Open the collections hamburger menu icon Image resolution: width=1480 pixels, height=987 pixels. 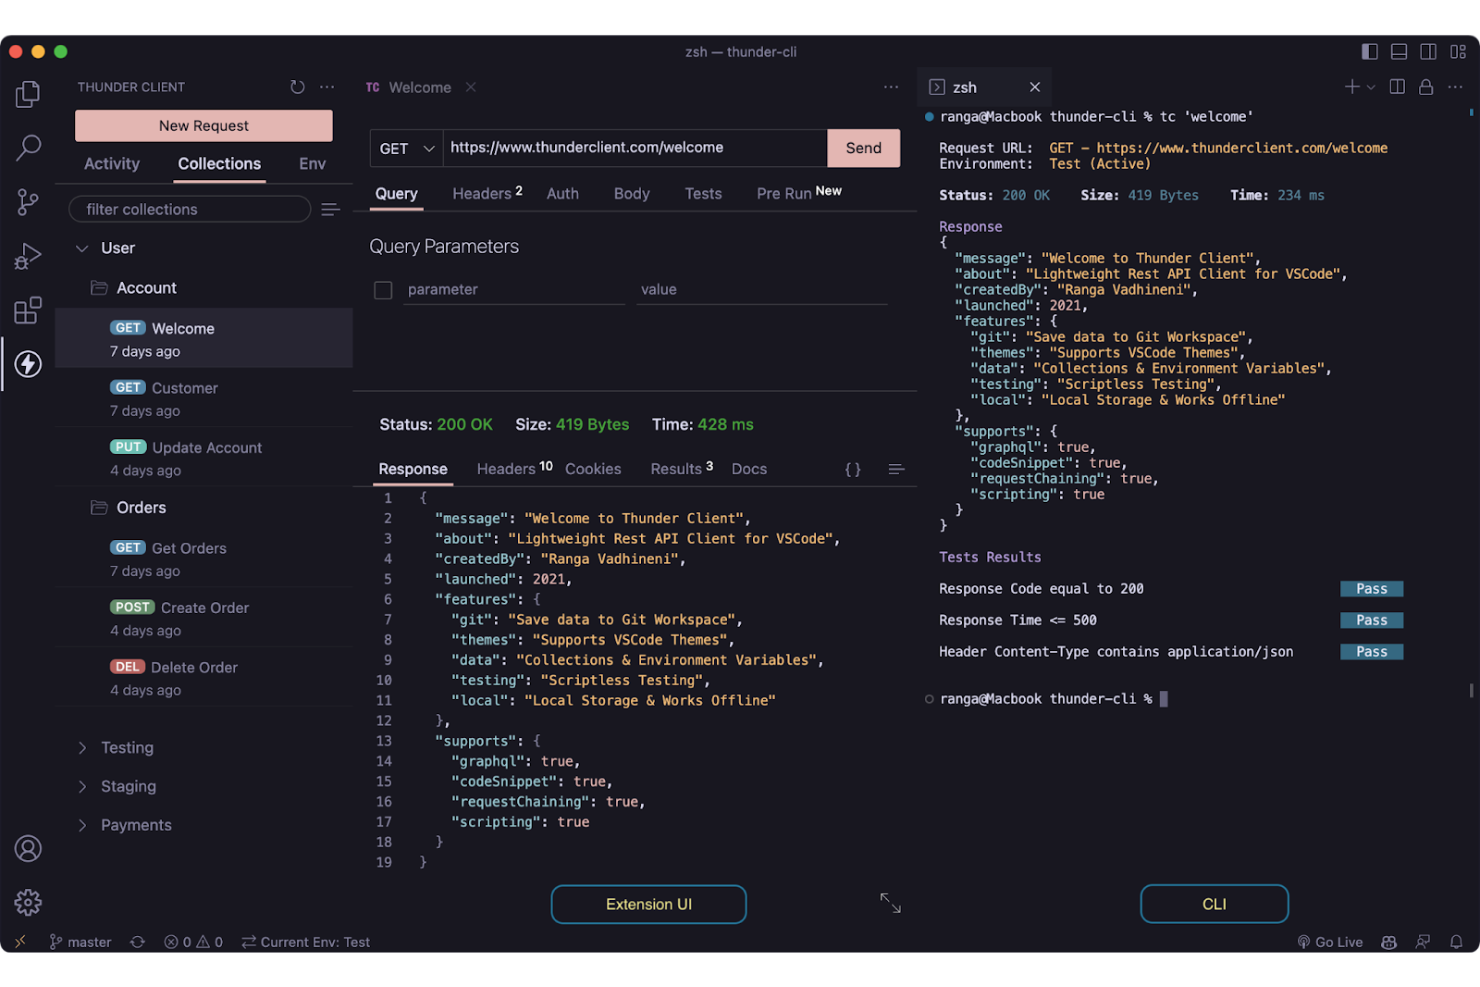(x=330, y=209)
